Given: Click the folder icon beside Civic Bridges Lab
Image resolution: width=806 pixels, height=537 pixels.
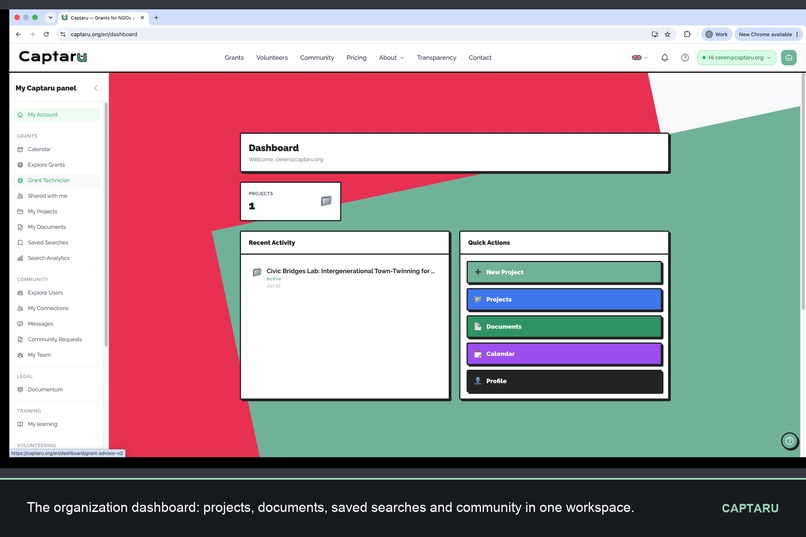Looking at the screenshot, I should coord(257,272).
